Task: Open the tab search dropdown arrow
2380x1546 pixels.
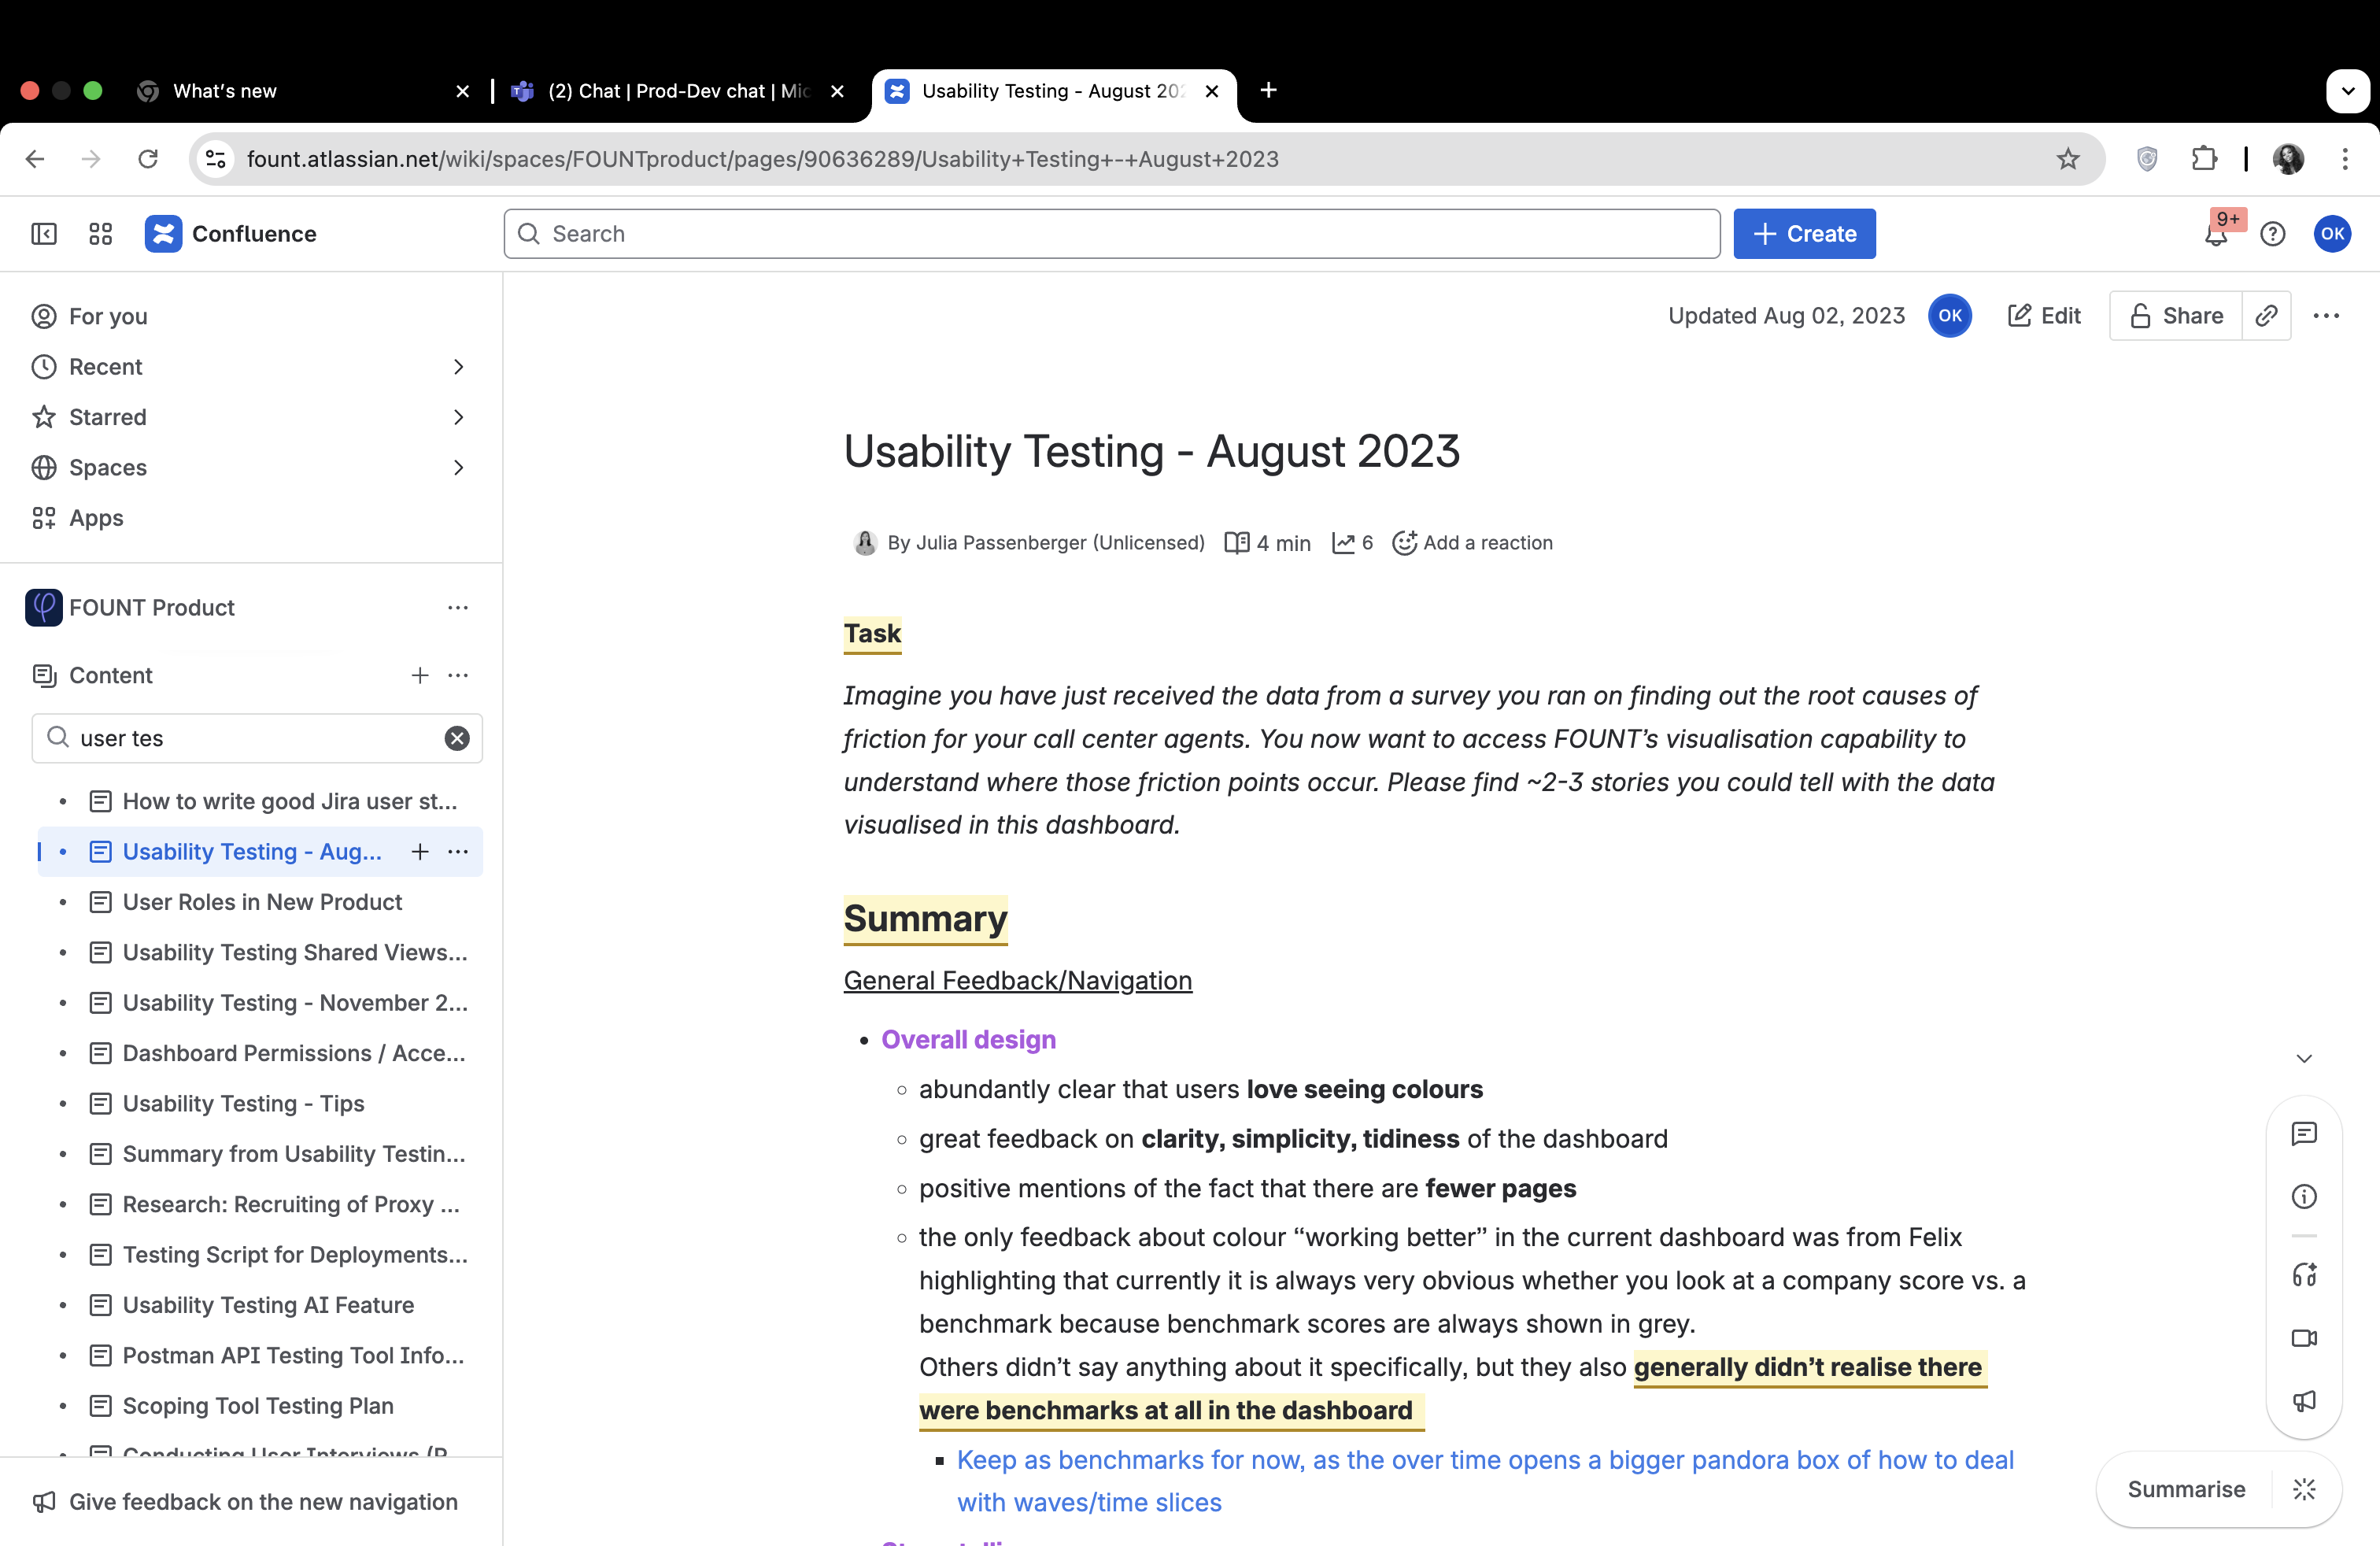Action: coord(2347,91)
